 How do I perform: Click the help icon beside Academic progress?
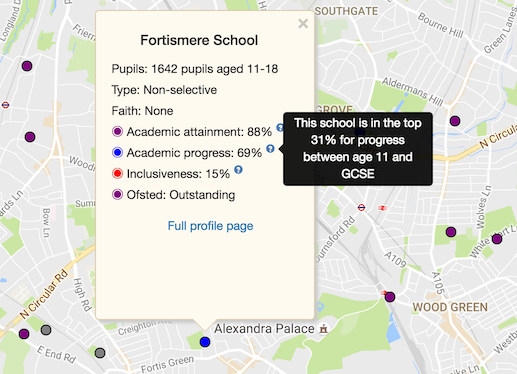pos(270,149)
